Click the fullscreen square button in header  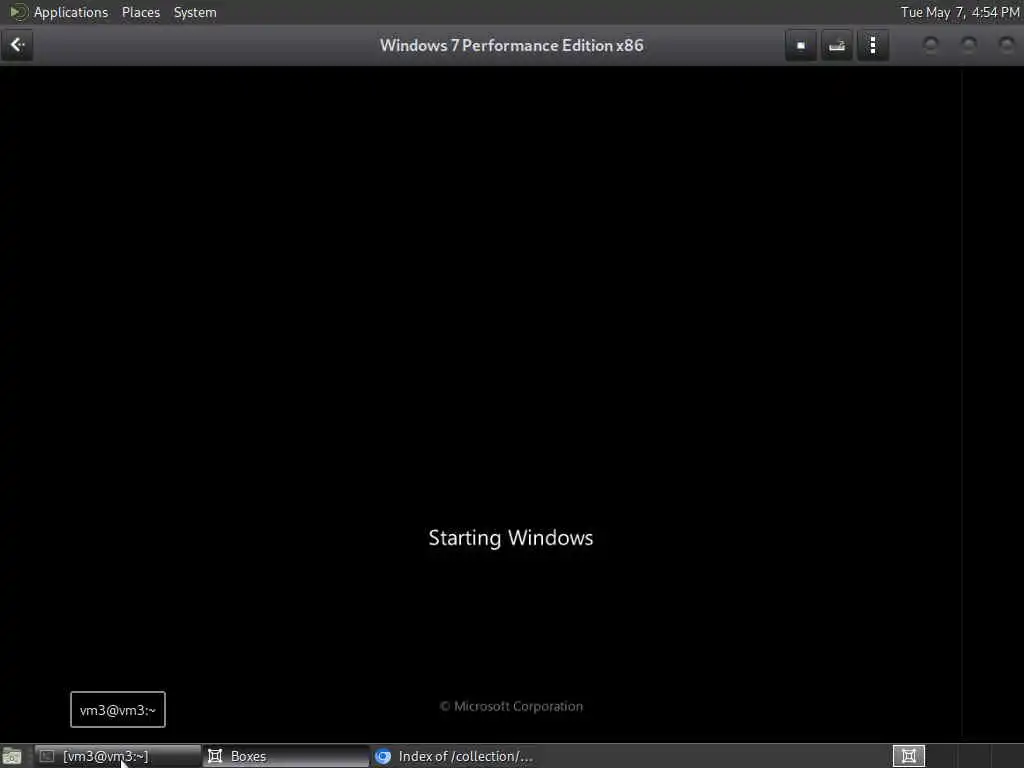coord(801,46)
